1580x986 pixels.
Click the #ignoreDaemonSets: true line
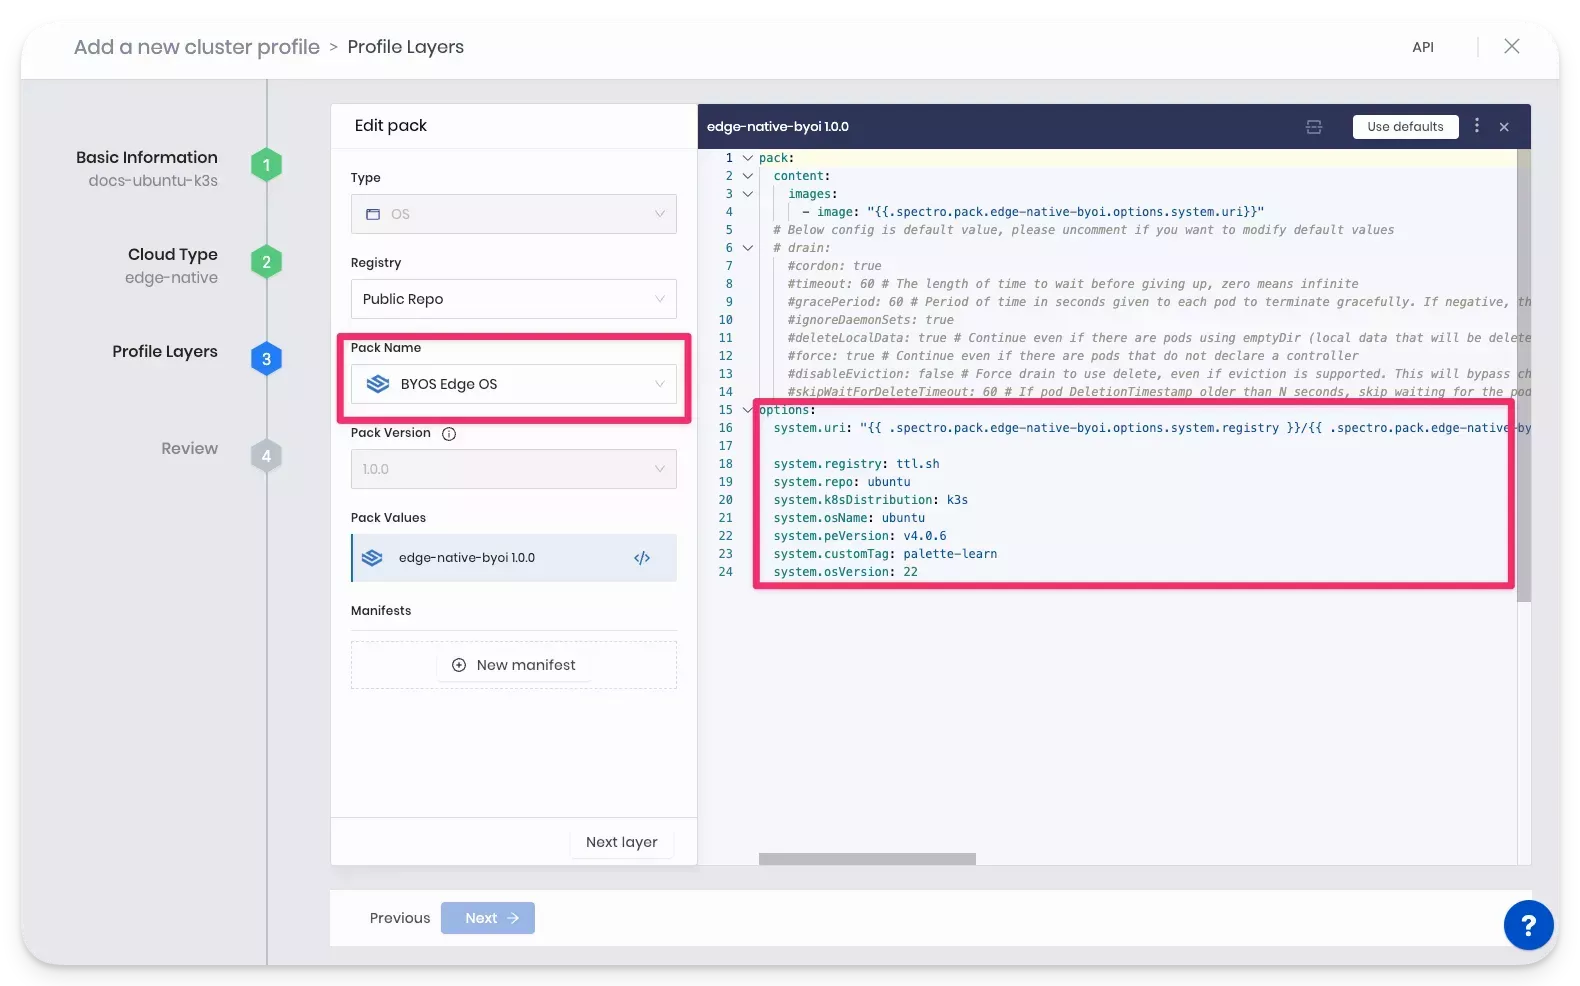pyautogui.click(x=871, y=320)
